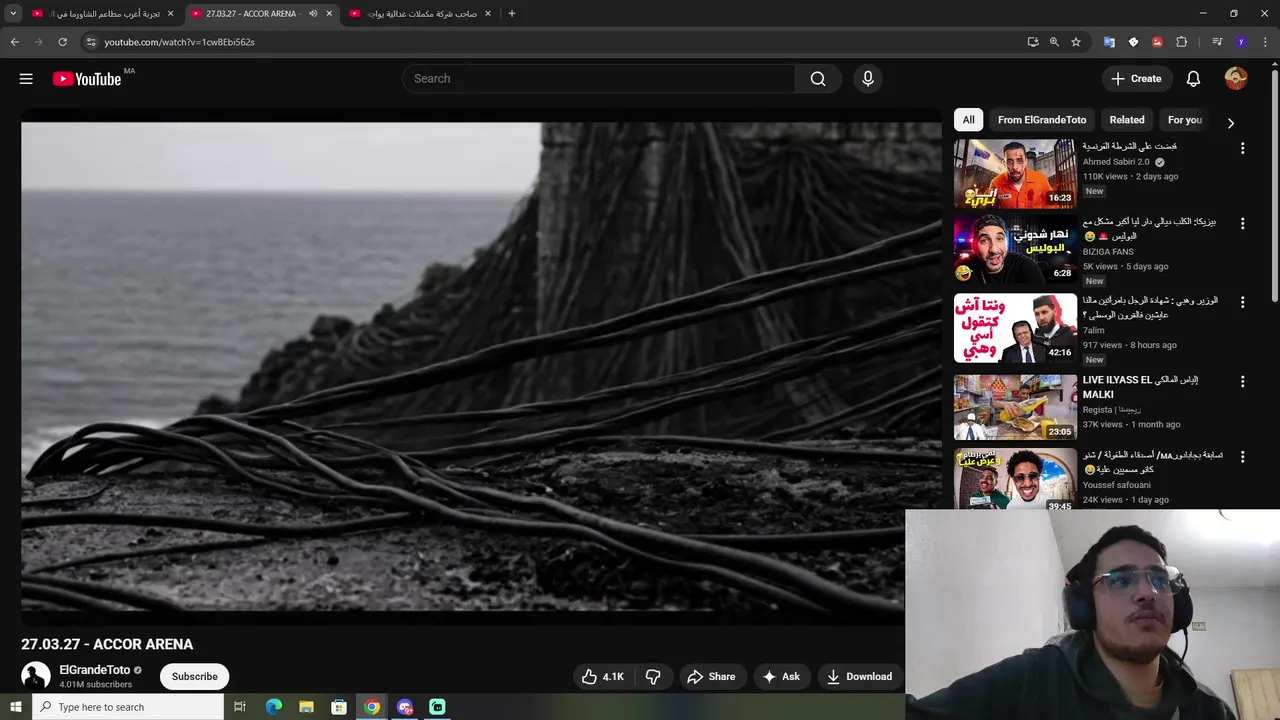Open the 6:28 BIZIGA FANS thumbnail
The height and width of the screenshot is (720, 1280).
click(1015, 251)
